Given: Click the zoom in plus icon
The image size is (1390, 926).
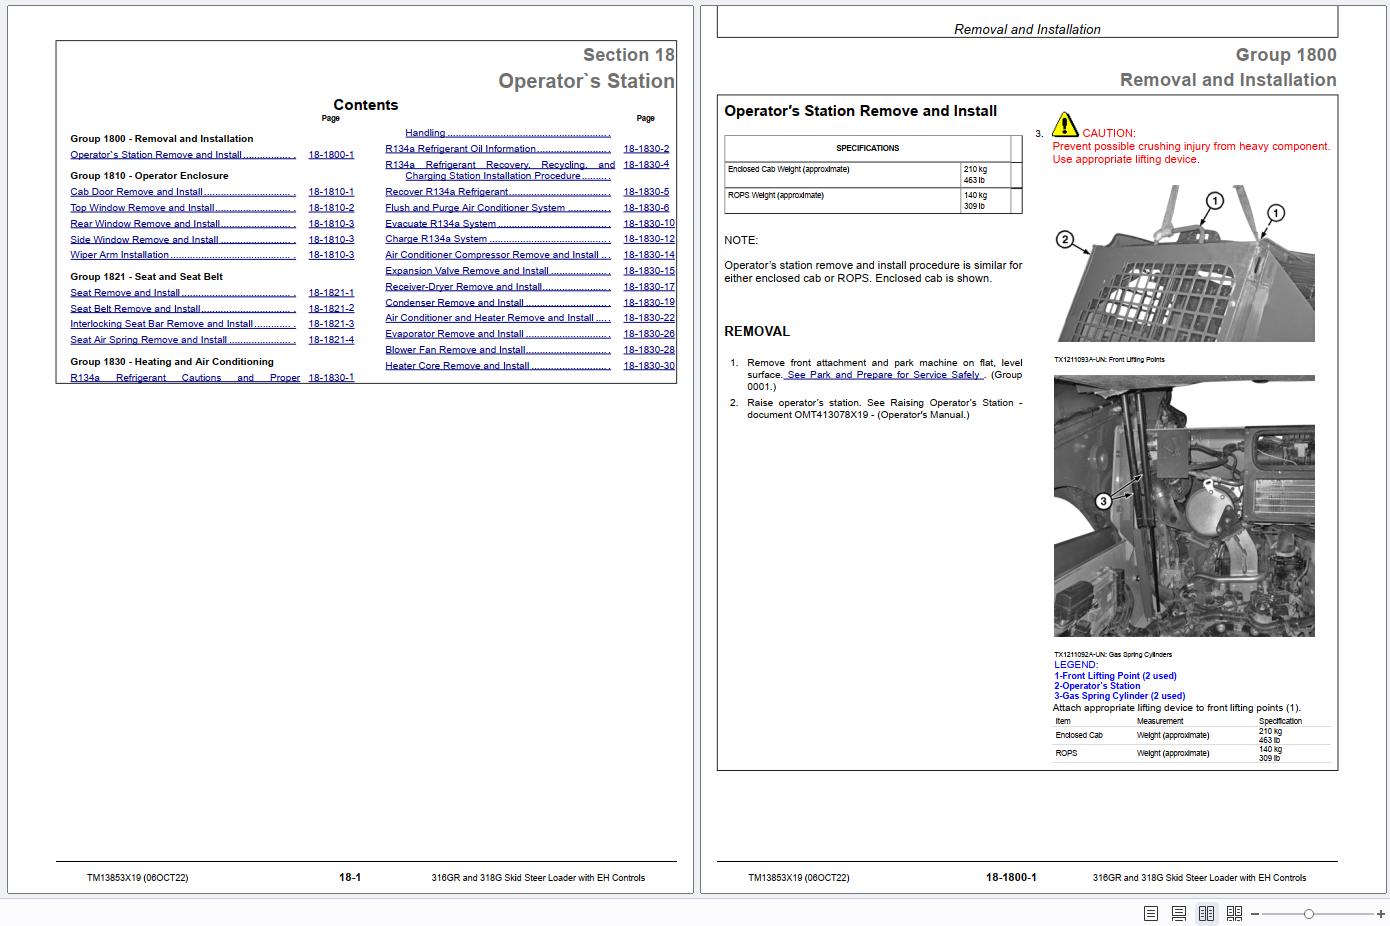Looking at the screenshot, I should click(x=1381, y=914).
